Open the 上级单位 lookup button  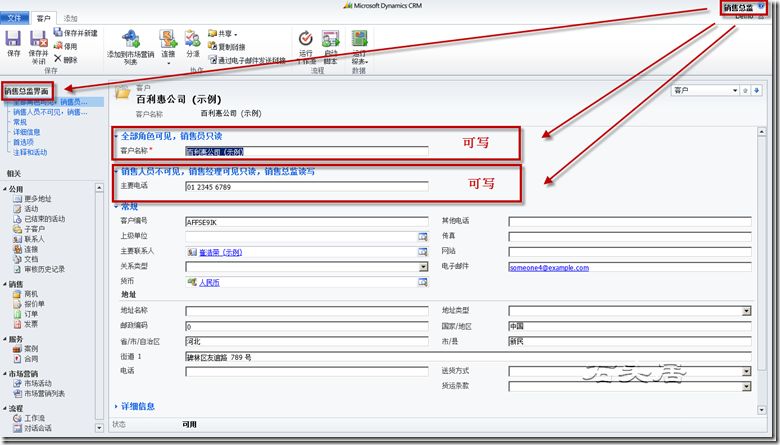point(423,237)
